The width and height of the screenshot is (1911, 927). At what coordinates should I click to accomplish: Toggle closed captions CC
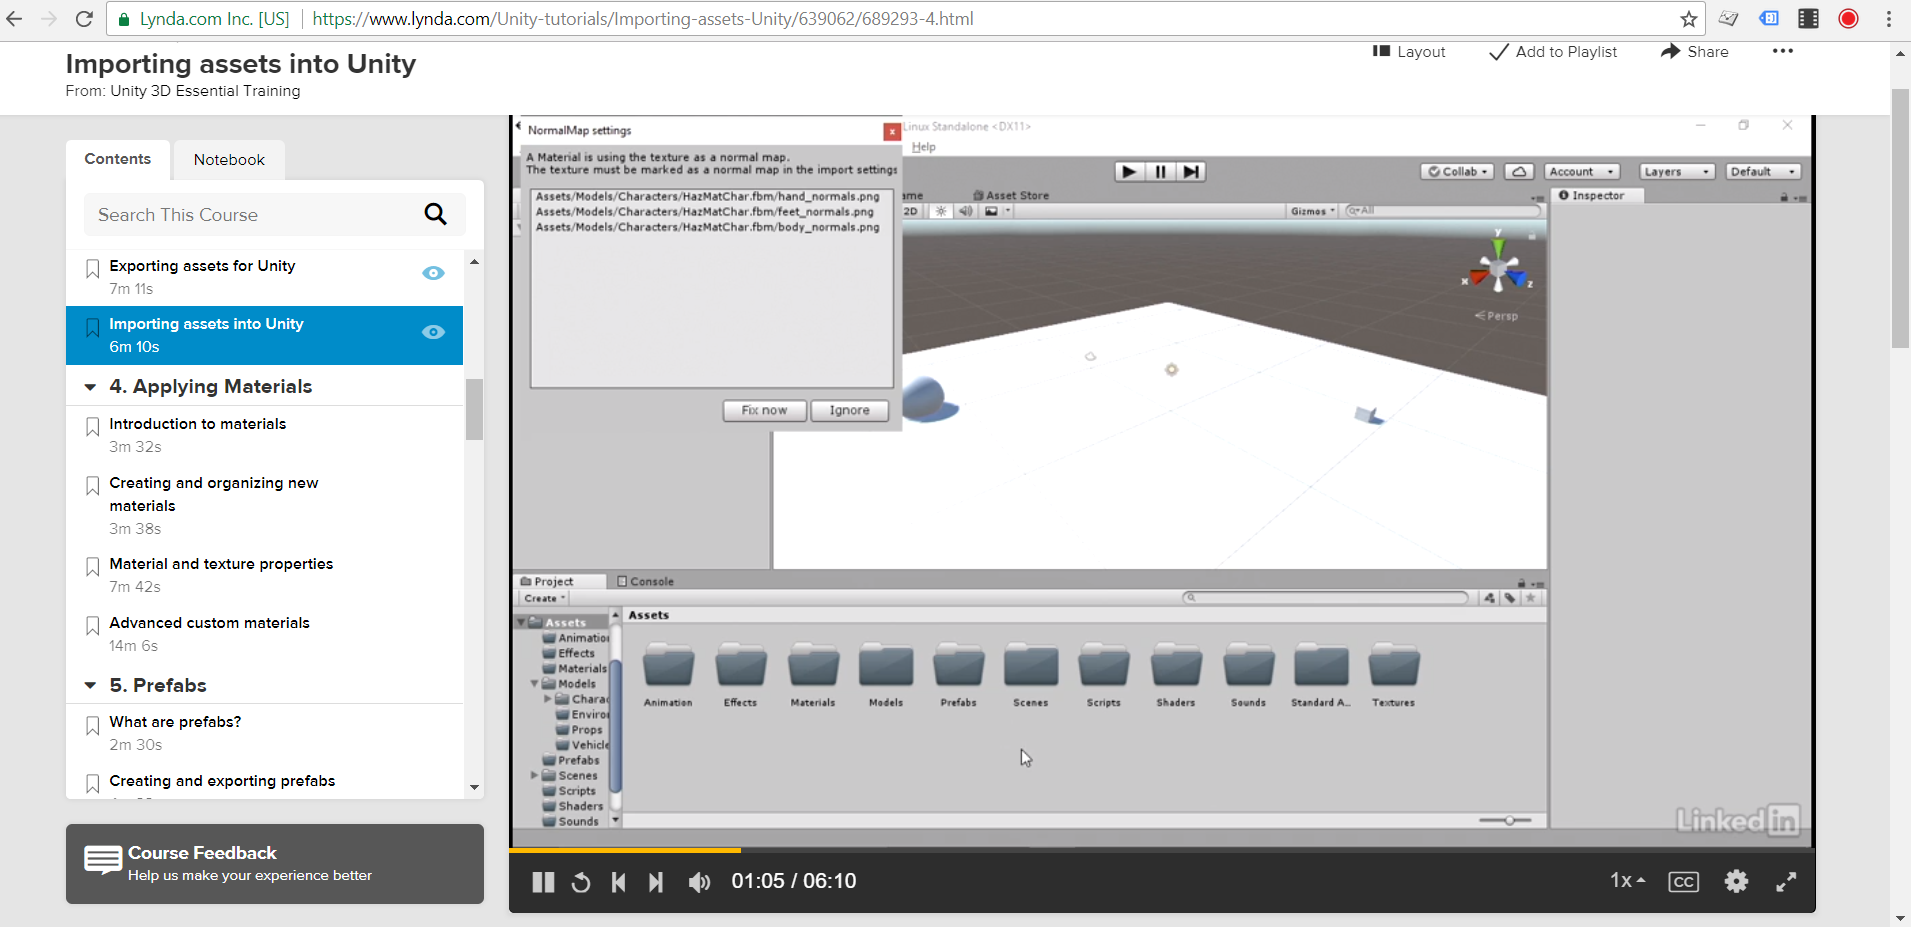coord(1684,882)
